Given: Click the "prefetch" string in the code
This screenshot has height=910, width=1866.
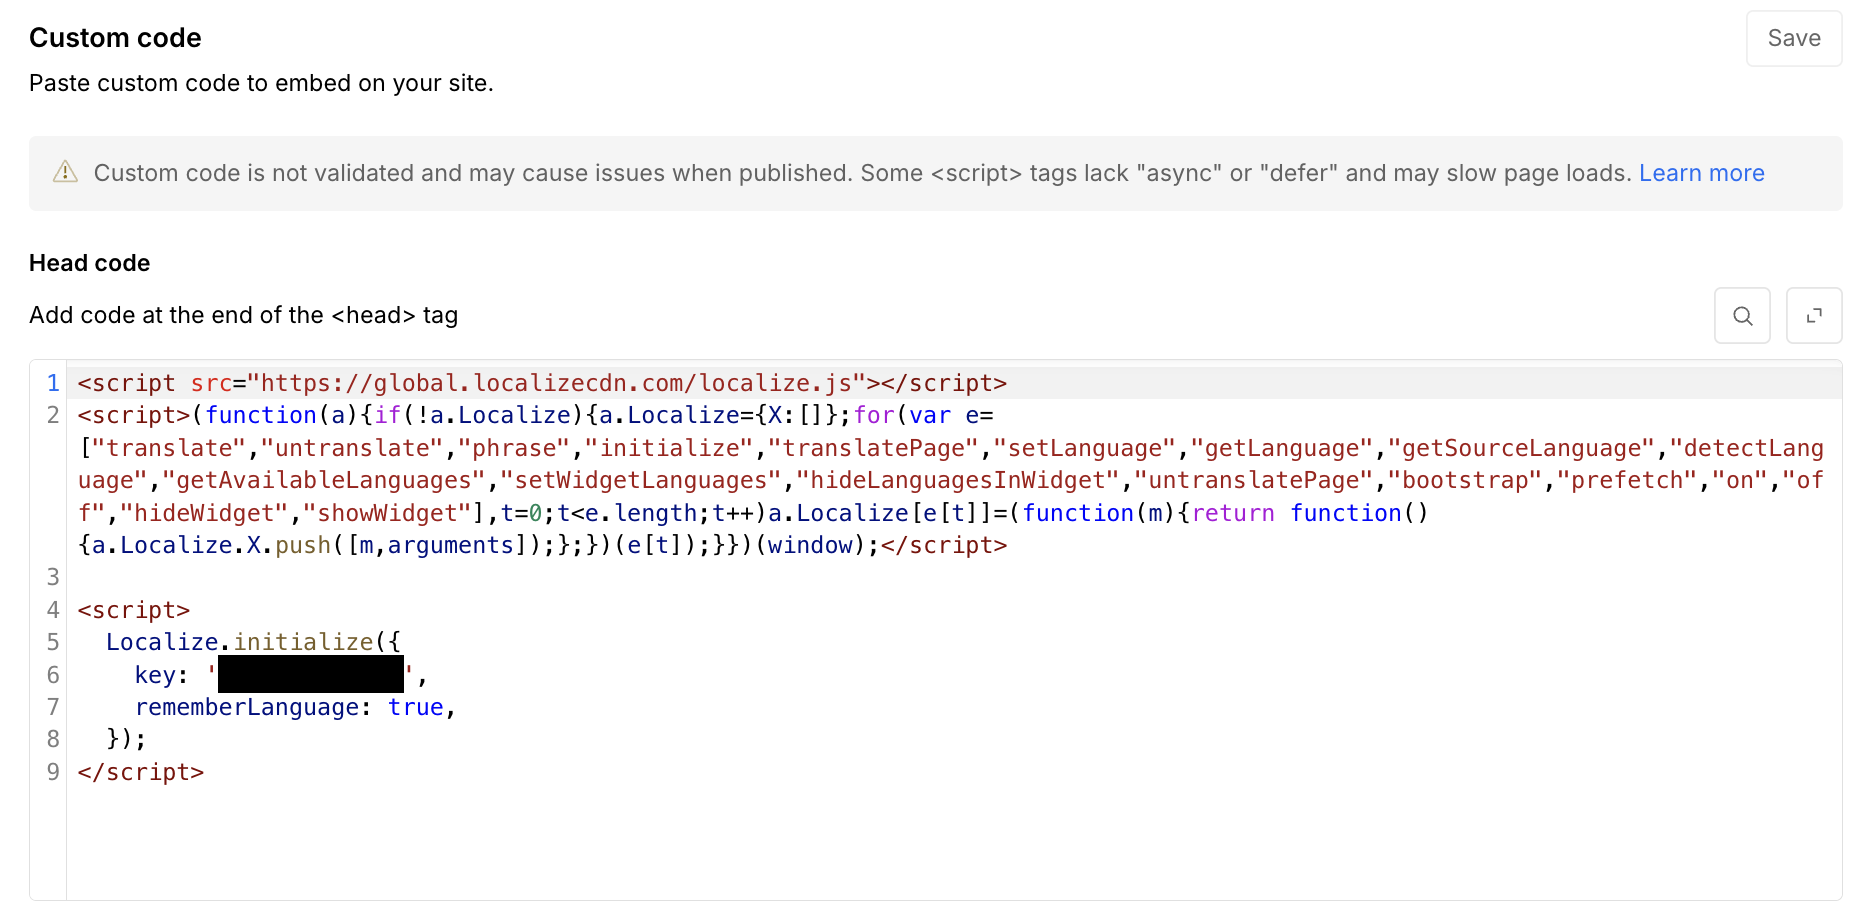Looking at the screenshot, I should point(1627,480).
